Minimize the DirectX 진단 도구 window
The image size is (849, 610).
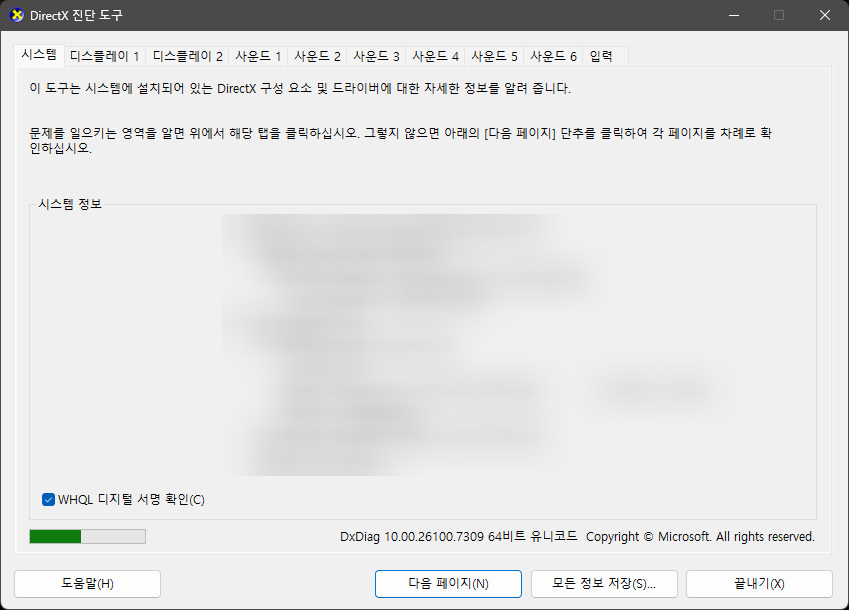pos(733,16)
